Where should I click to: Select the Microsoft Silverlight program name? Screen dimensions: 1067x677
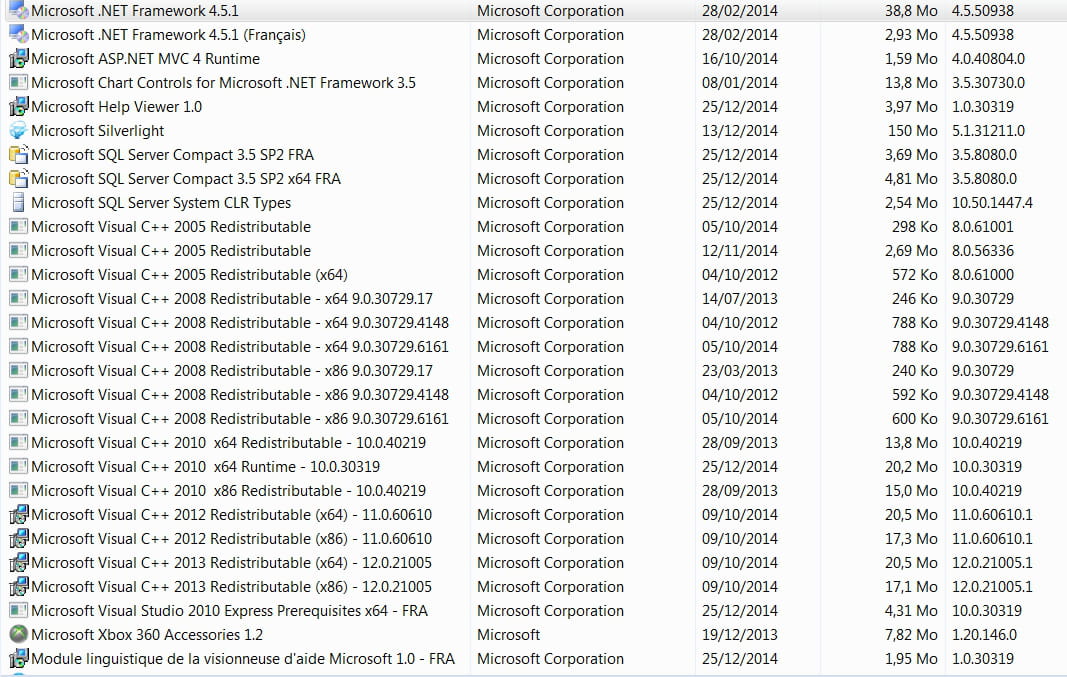97,131
